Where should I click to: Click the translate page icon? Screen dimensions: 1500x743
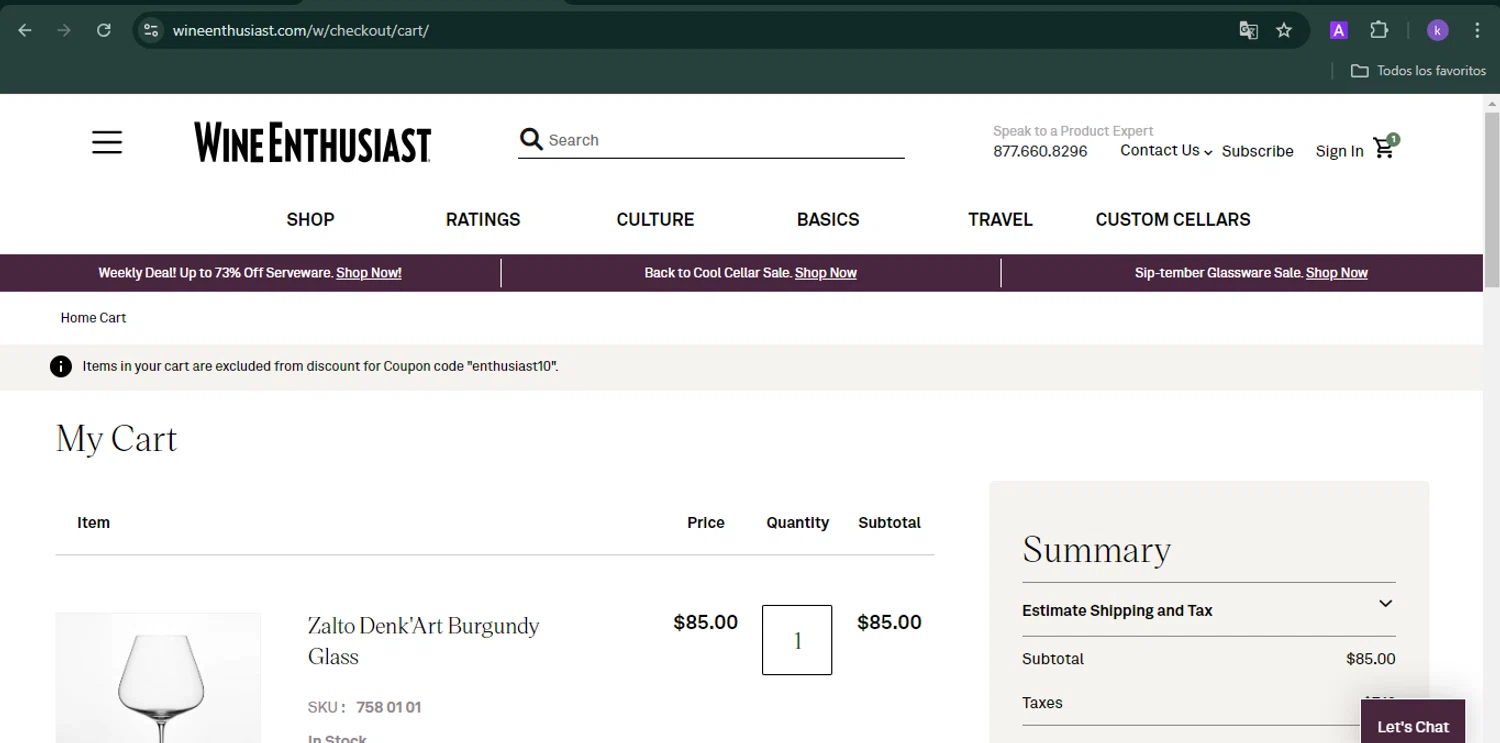1248,30
